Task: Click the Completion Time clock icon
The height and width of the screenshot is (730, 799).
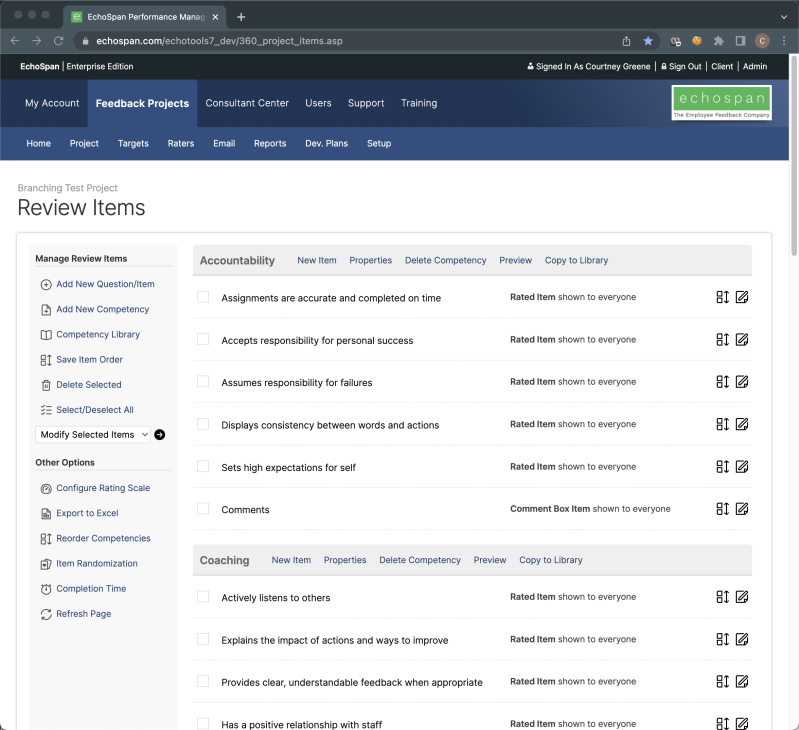Action: point(46,589)
